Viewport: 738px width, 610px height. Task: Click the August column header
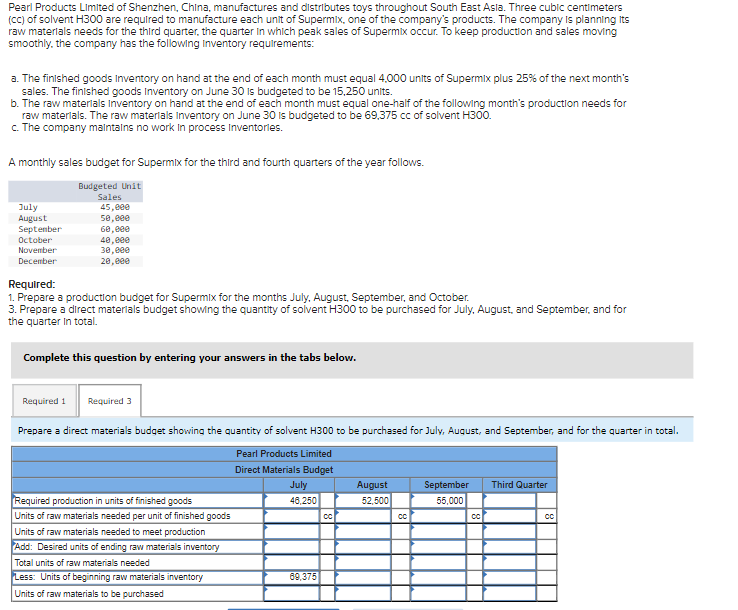pyautogui.click(x=372, y=485)
